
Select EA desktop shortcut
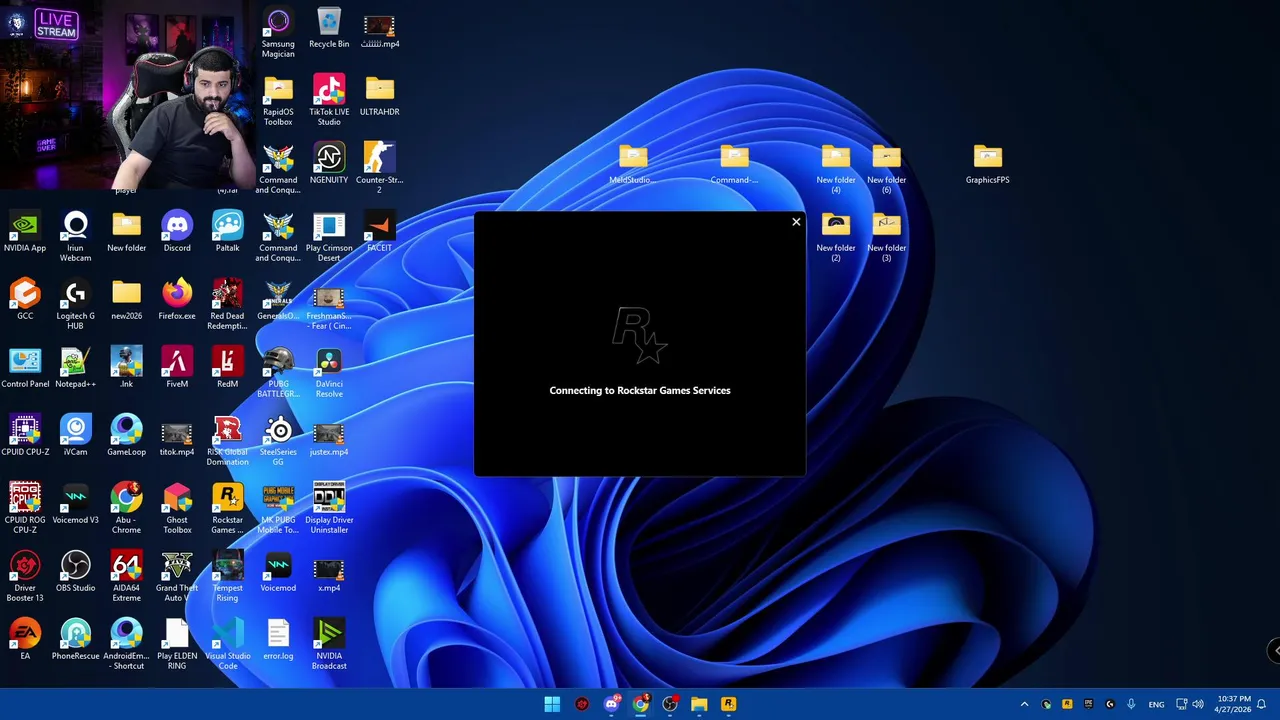tap(25, 640)
